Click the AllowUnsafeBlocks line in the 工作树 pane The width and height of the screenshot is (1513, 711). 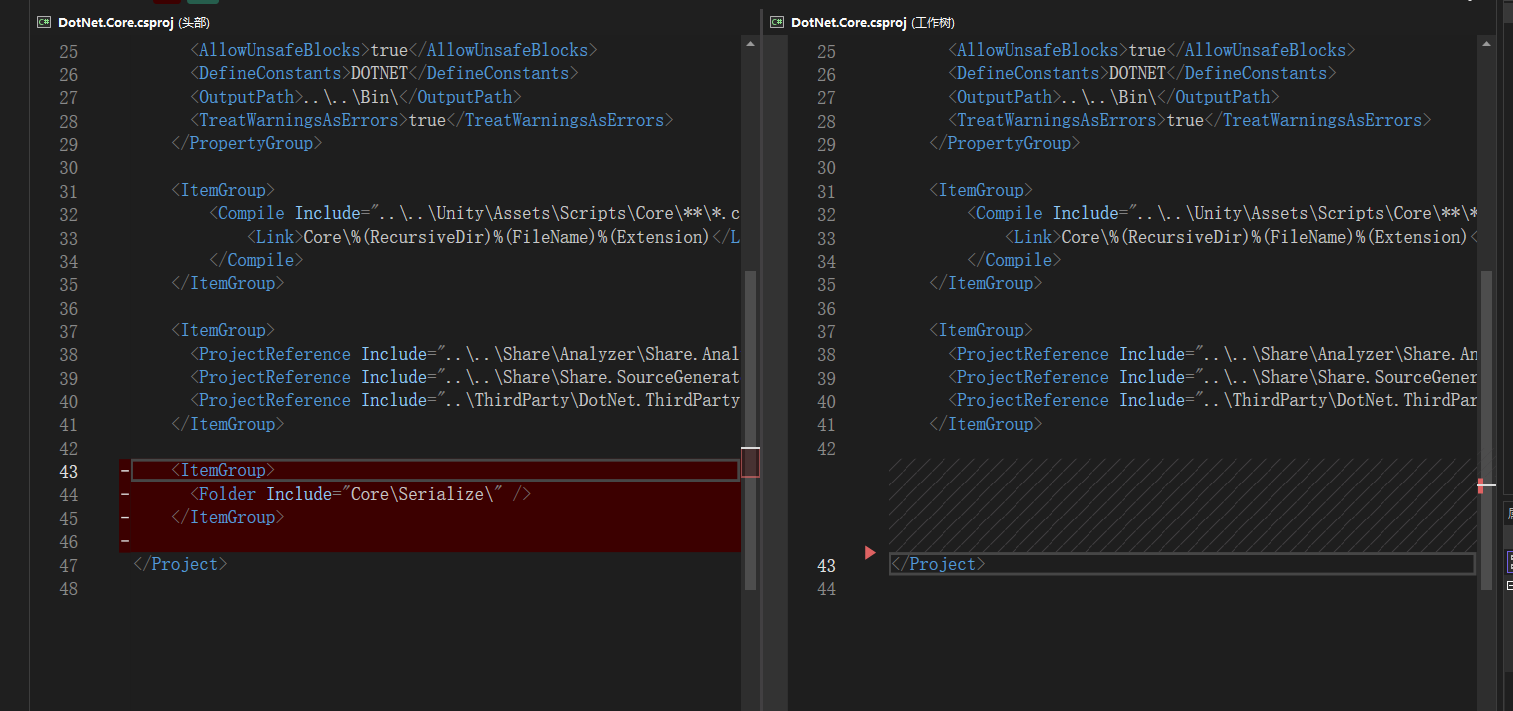[1152, 50]
